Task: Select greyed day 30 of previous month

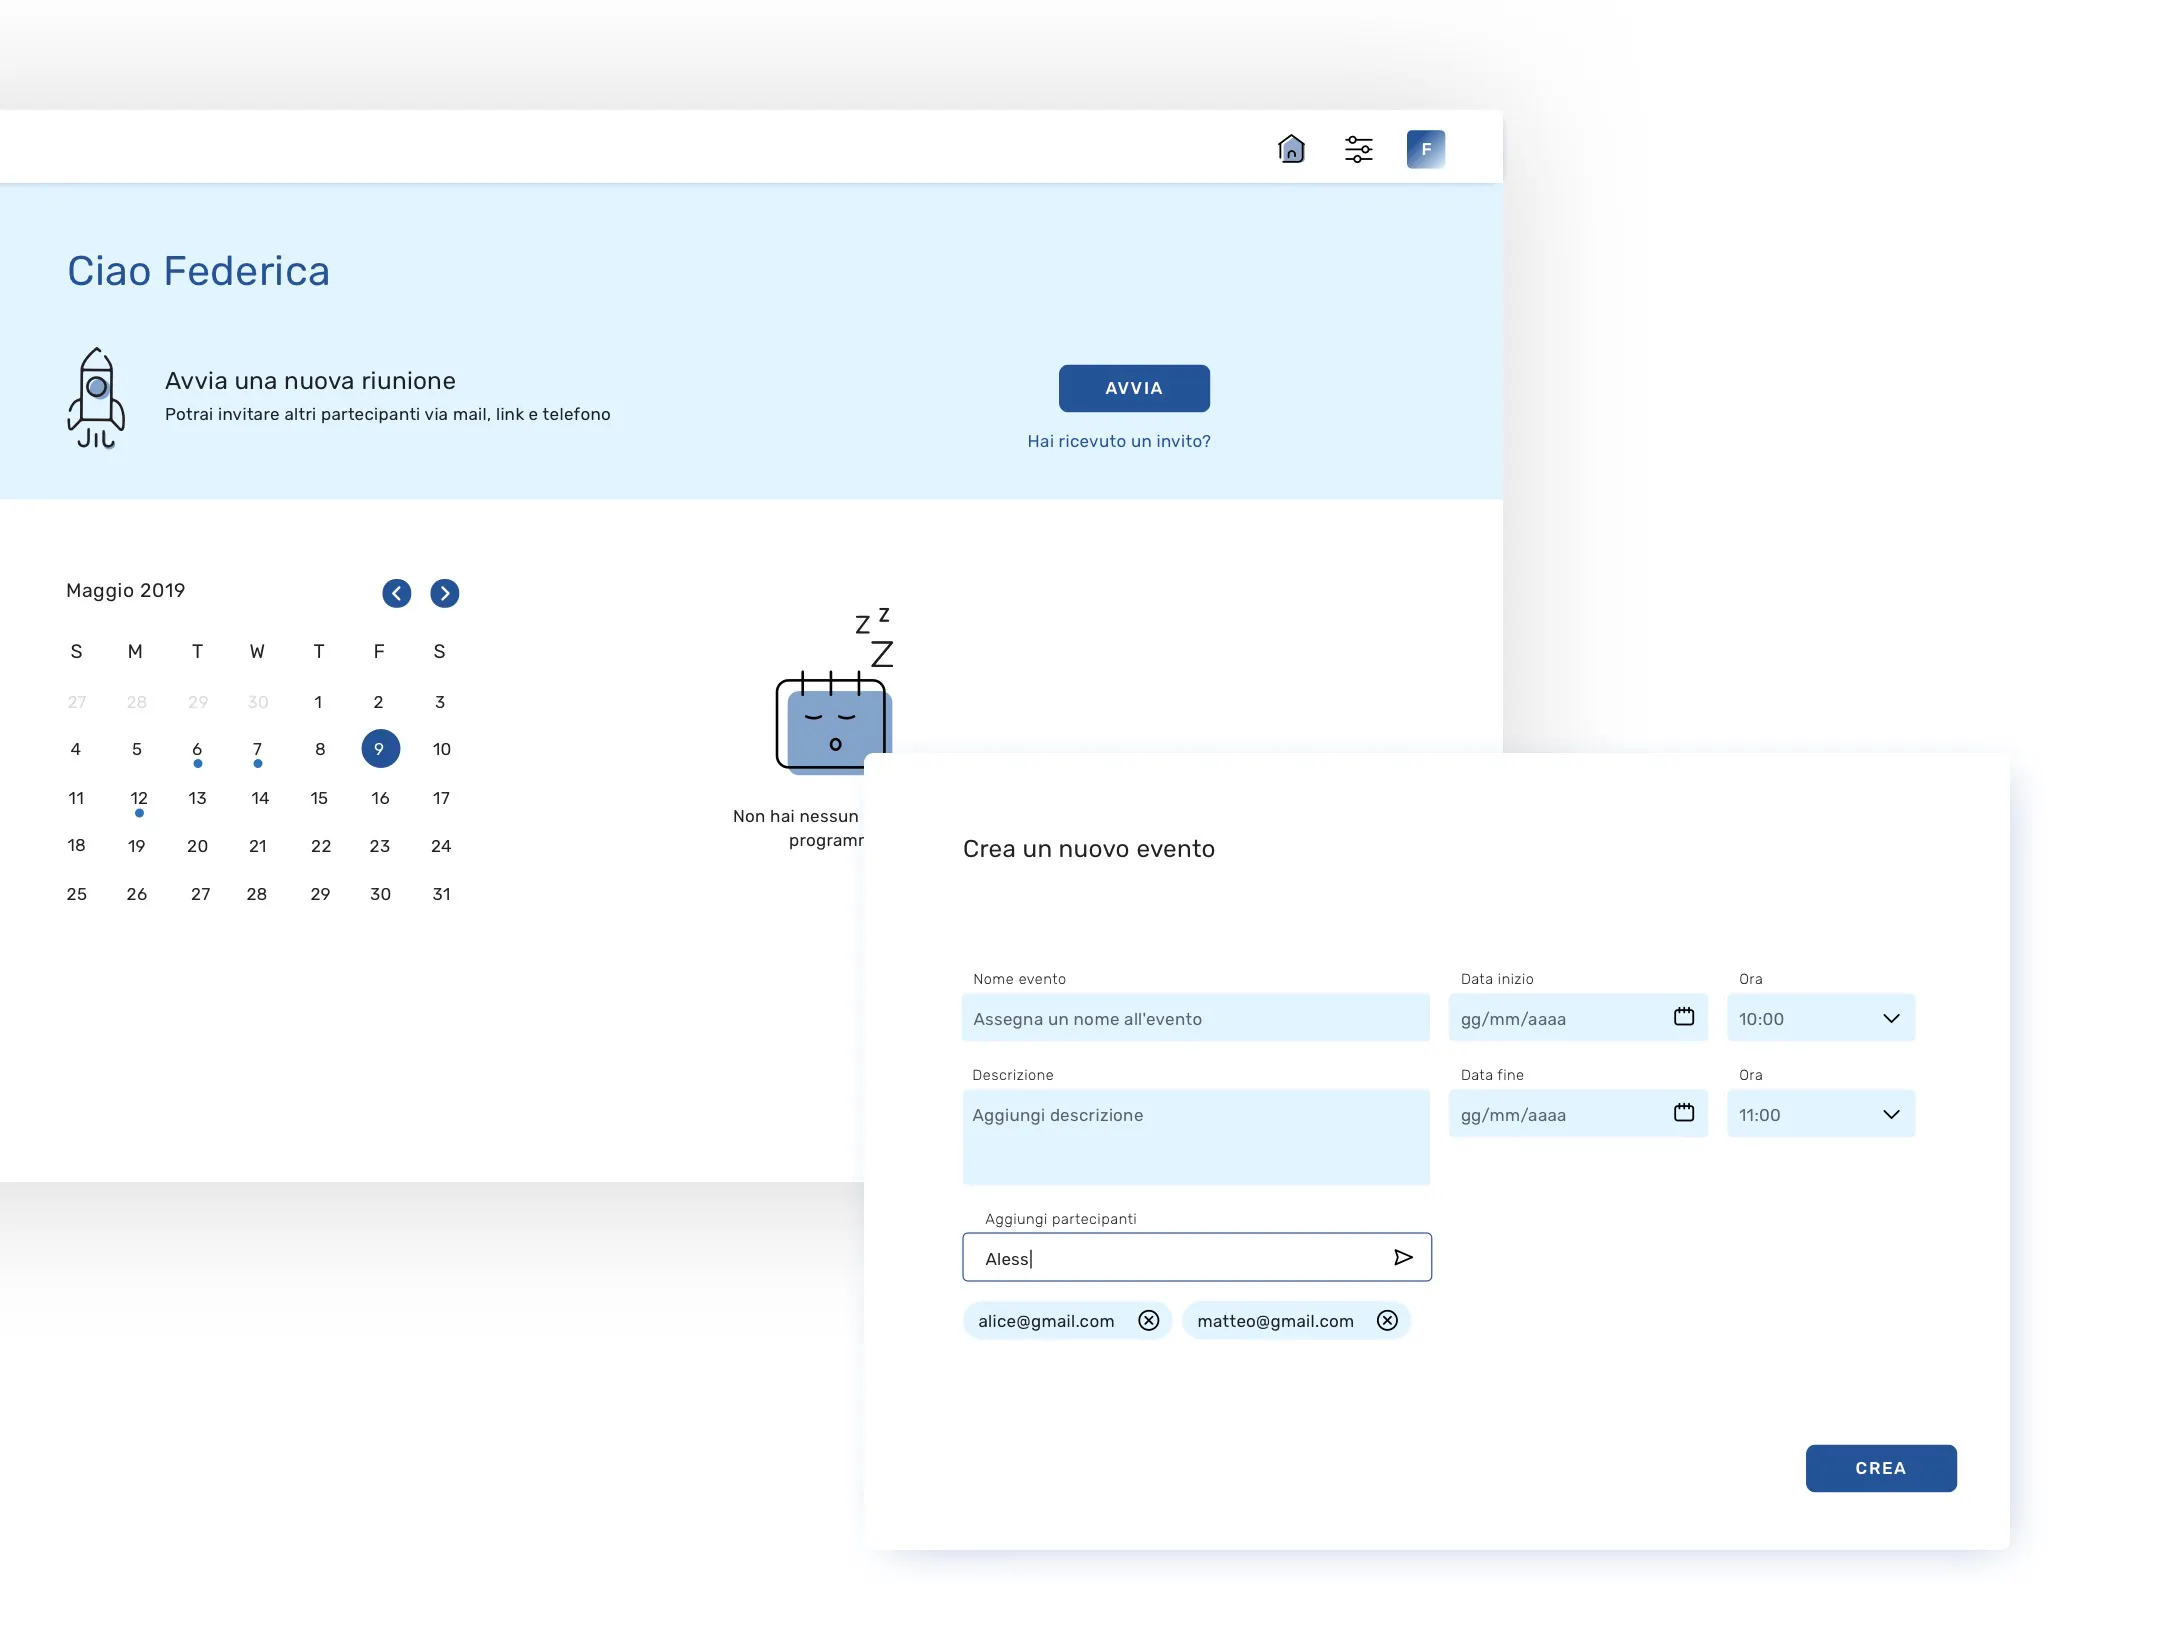Action: [258, 702]
